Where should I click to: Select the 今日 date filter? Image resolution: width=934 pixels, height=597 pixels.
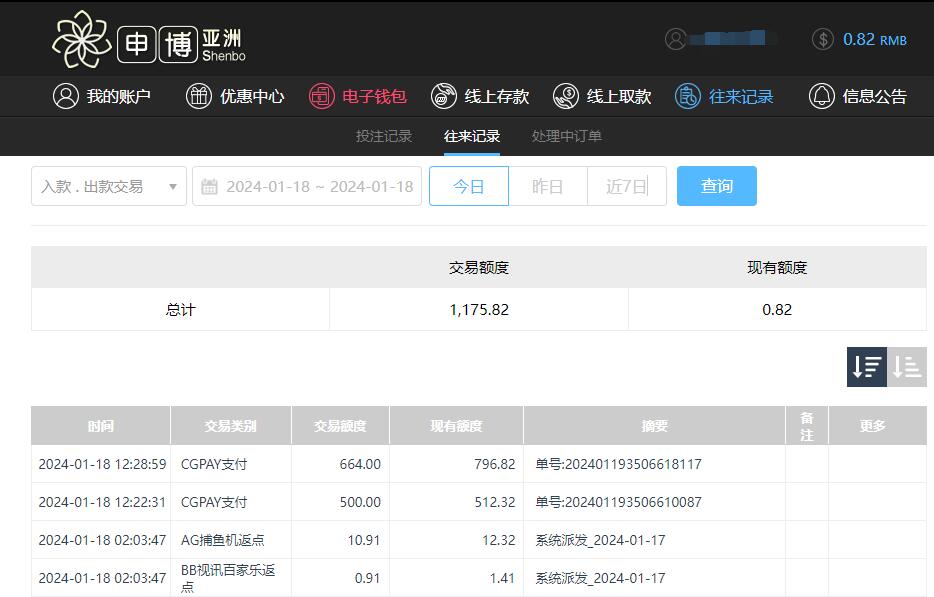click(x=469, y=186)
